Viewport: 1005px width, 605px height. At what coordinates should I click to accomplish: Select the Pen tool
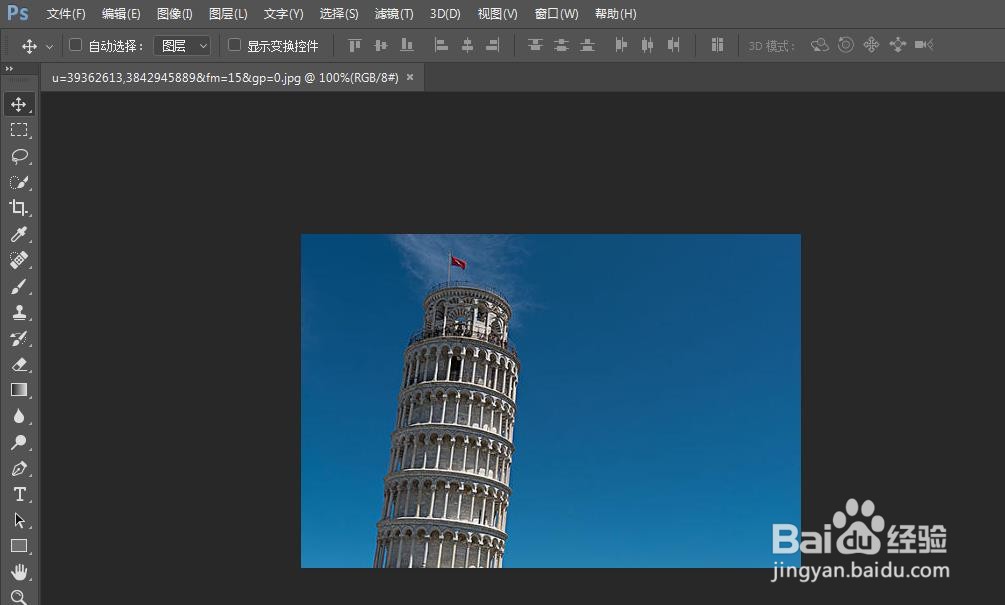[19, 468]
